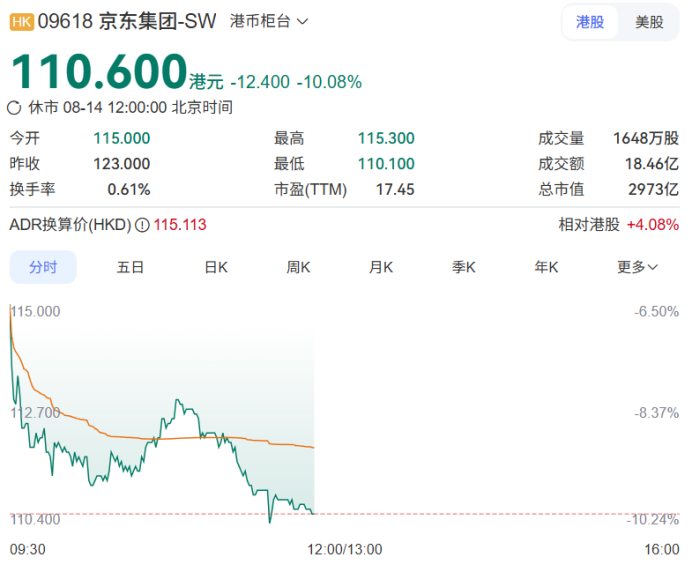Open the 港币柜台 dropdown

coord(269,21)
